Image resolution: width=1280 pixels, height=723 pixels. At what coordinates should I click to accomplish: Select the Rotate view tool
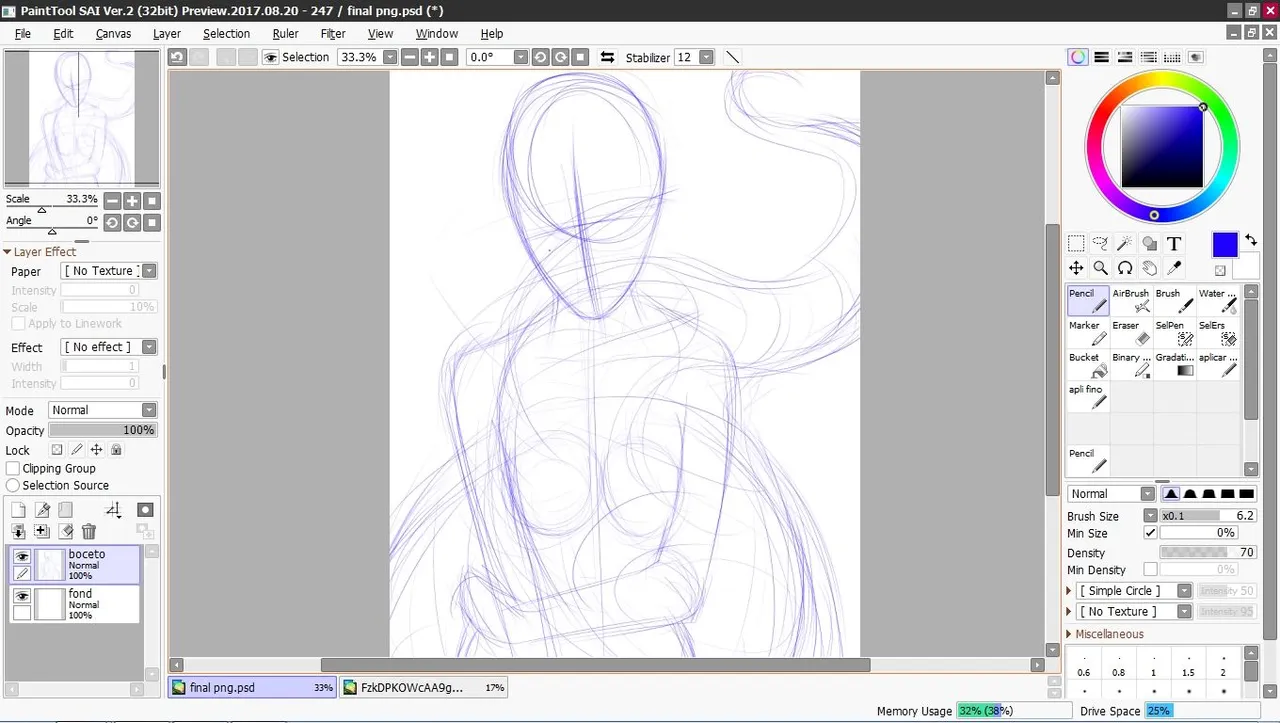[1125, 268]
